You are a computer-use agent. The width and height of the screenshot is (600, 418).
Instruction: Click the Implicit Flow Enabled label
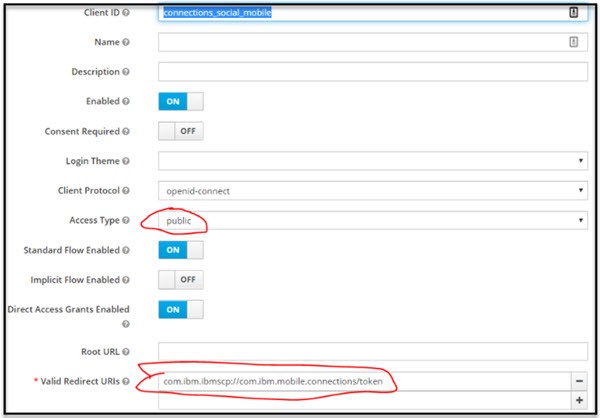(75, 280)
